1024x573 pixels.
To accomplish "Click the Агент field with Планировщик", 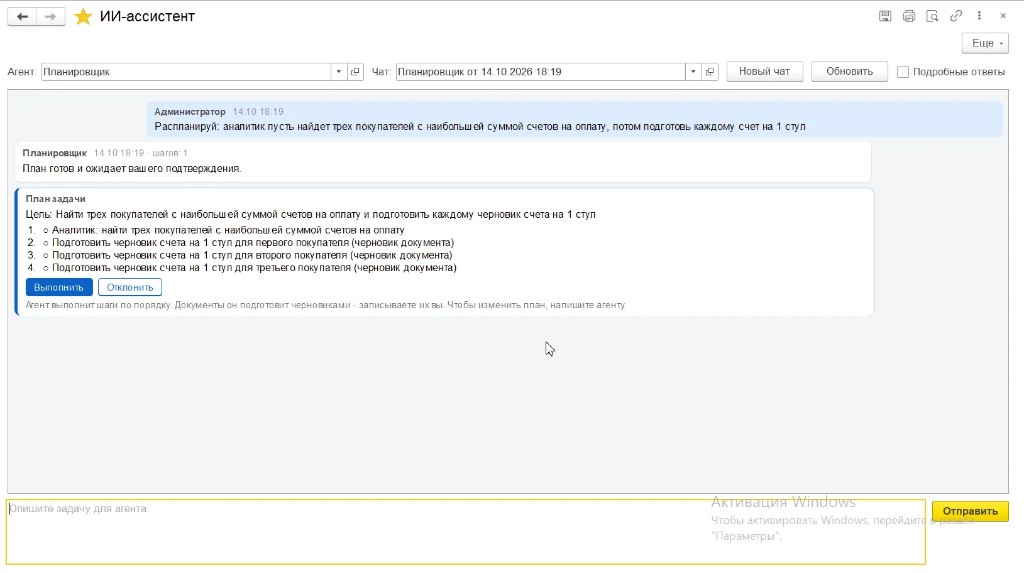I will (186, 72).
